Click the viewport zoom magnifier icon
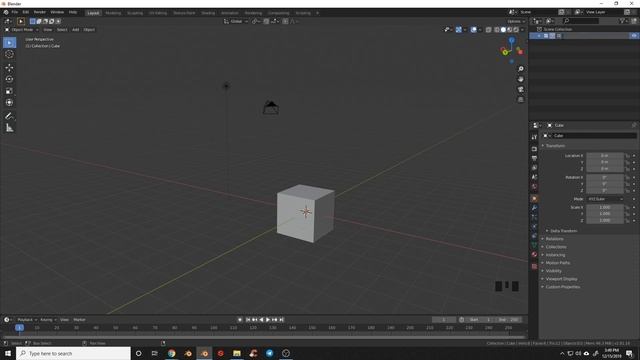Viewport: 640px width, 360px height. [521, 69]
